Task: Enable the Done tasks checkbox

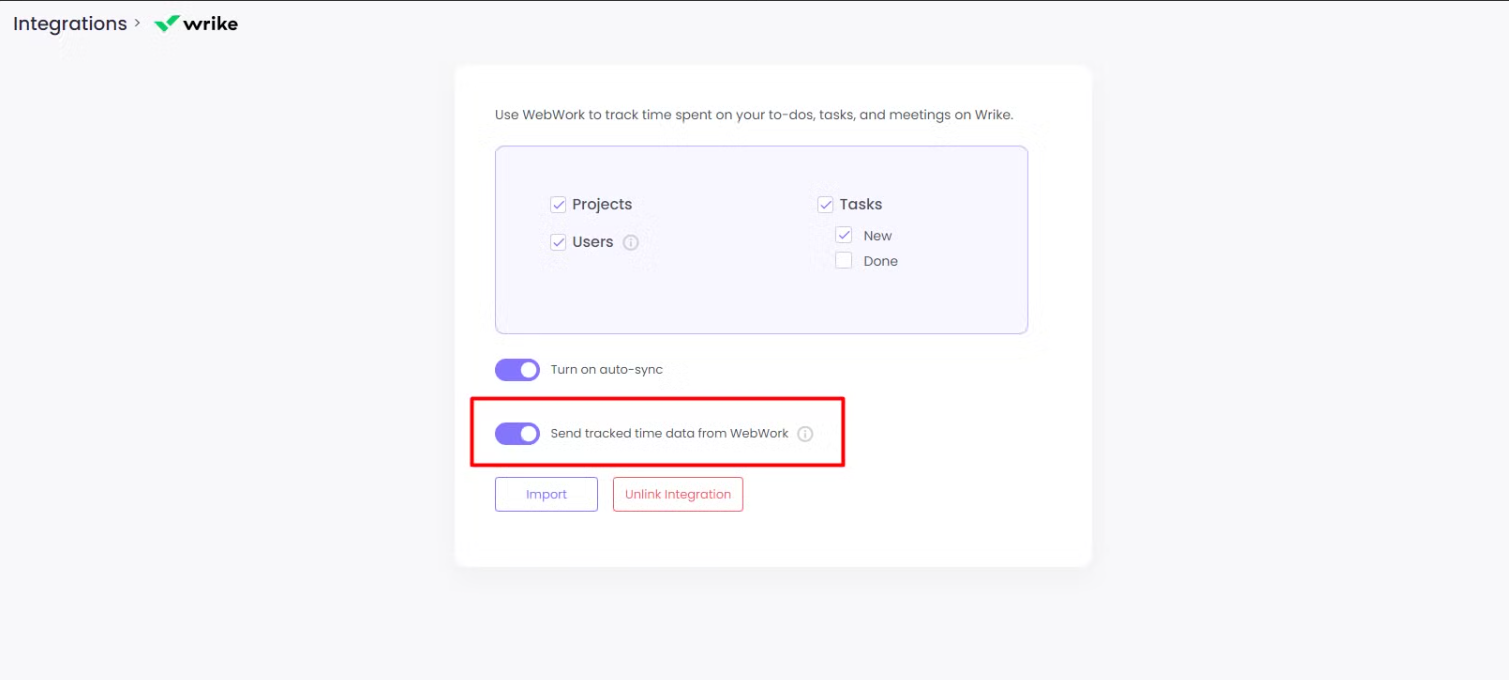Action: pos(844,261)
